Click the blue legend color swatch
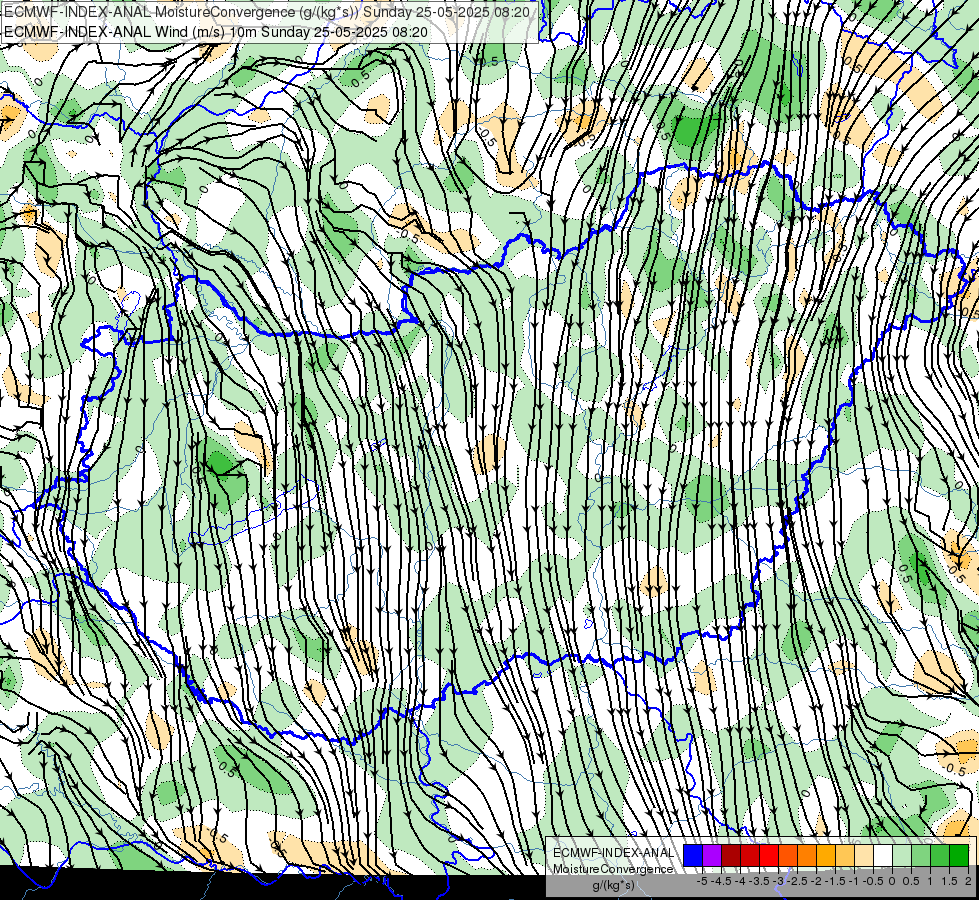979x900 pixels. click(693, 855)
